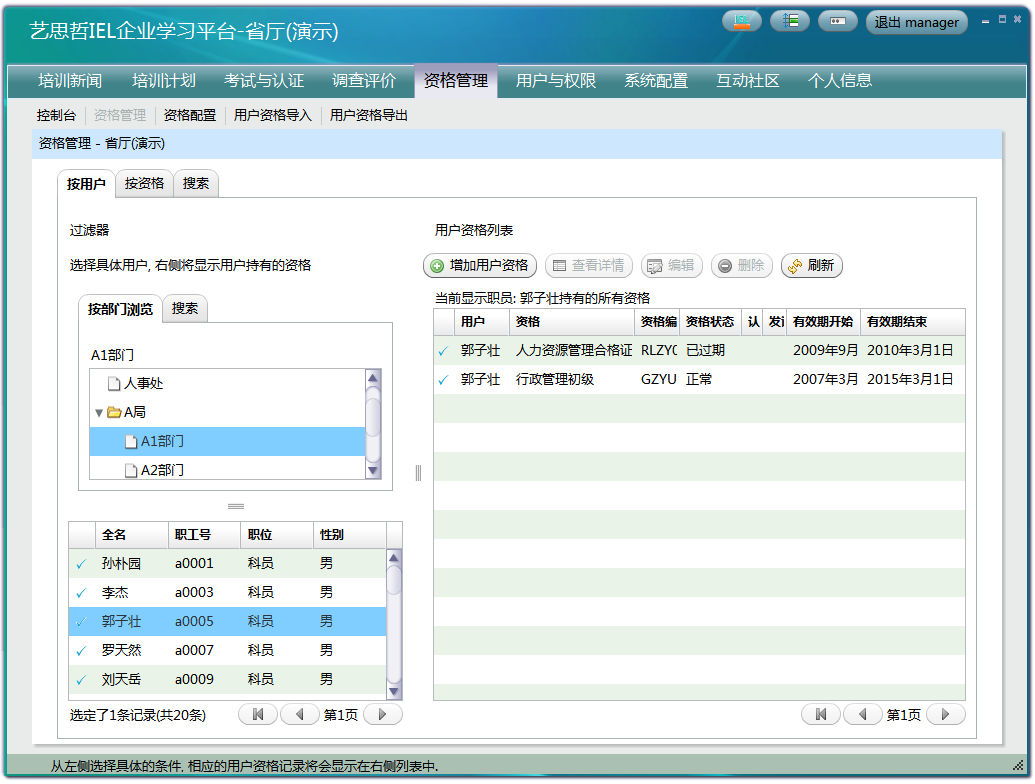Click horizontal splitter handle below department tree
1035x784 pixels.
pos(236,507)
